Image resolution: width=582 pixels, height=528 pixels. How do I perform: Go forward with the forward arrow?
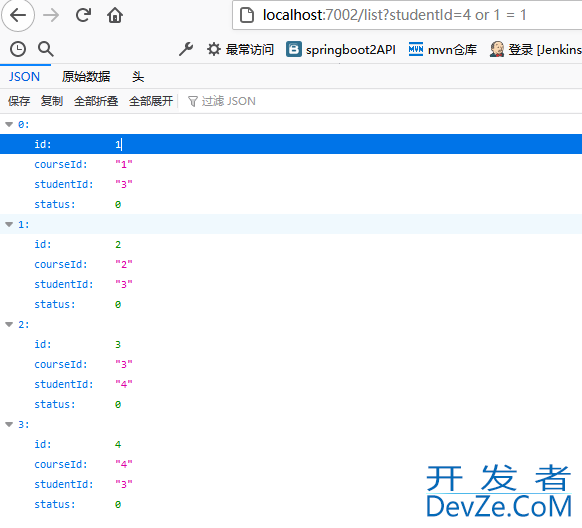pos(51,15)
